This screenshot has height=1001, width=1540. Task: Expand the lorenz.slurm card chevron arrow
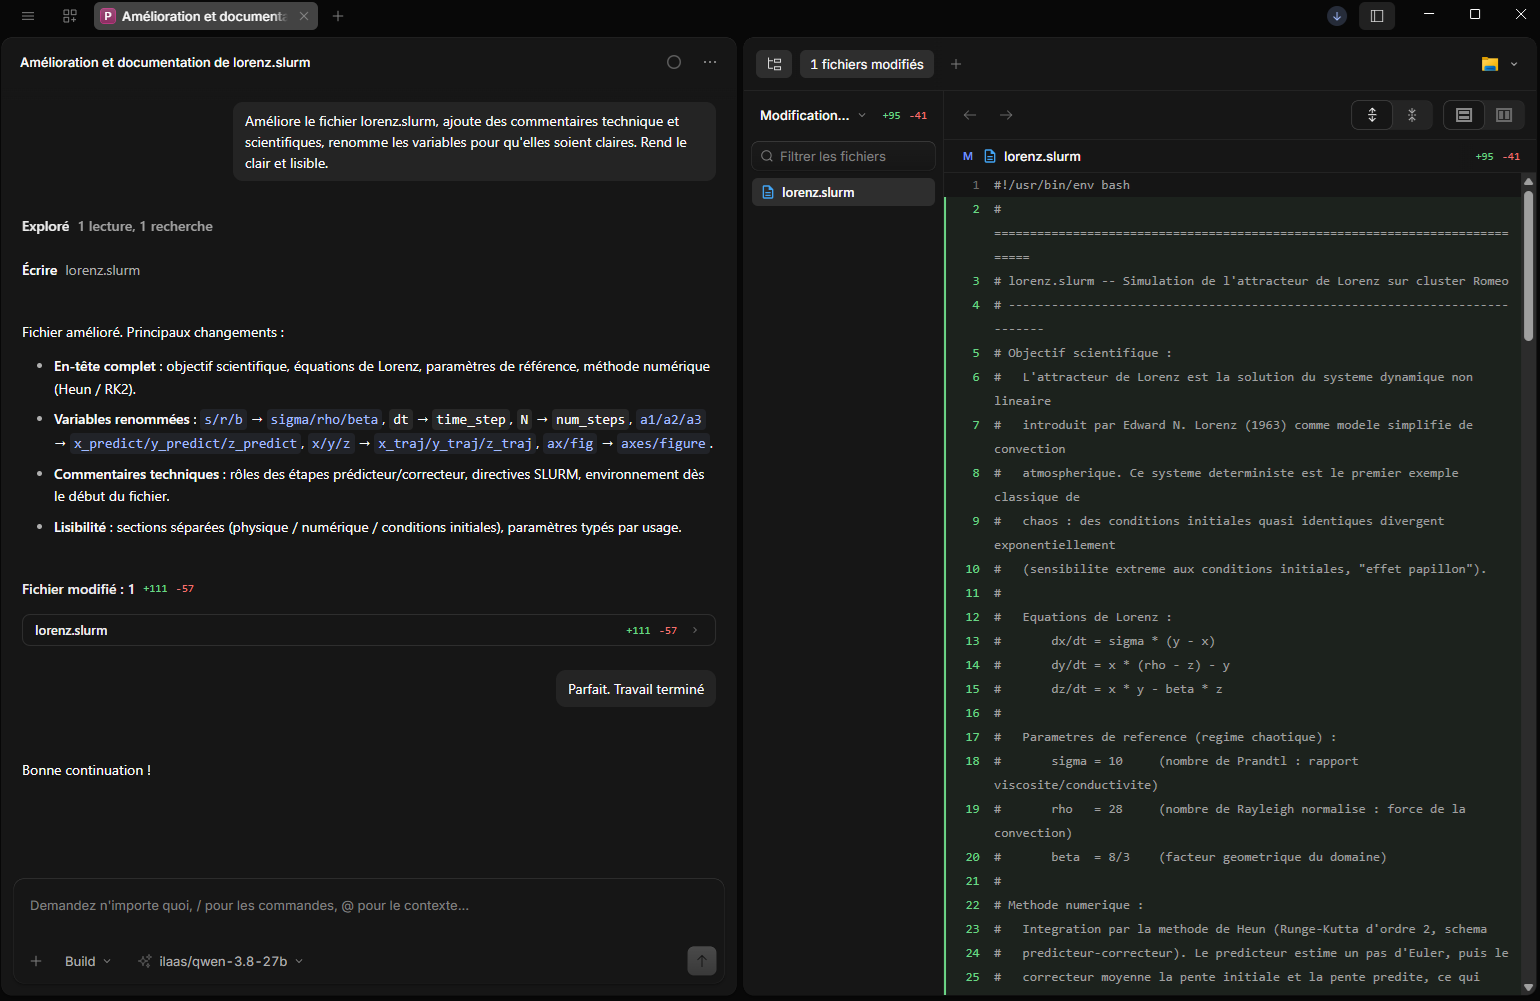pyautogui.click(x=695, y=630)
